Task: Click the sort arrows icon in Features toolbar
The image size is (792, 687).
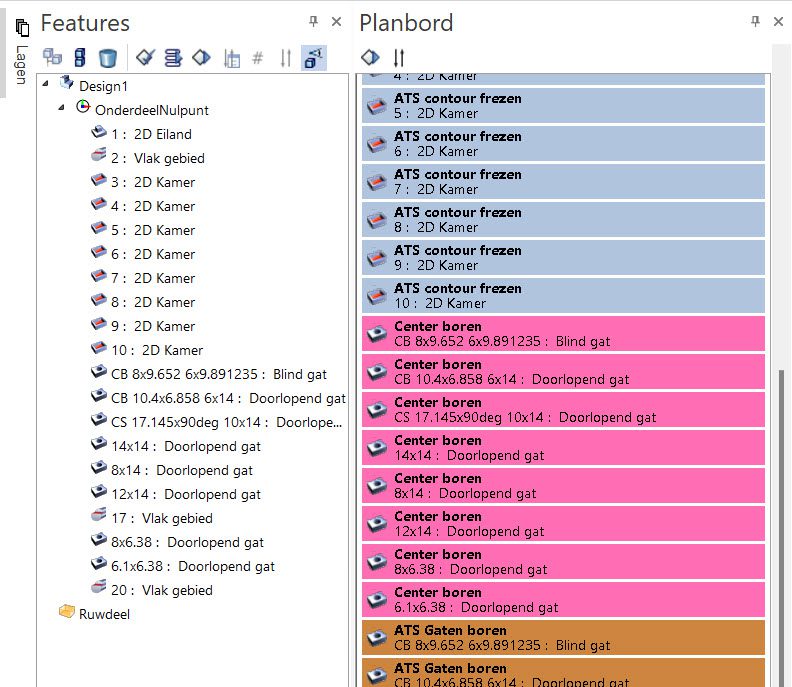Action: [x=286, y=58]
